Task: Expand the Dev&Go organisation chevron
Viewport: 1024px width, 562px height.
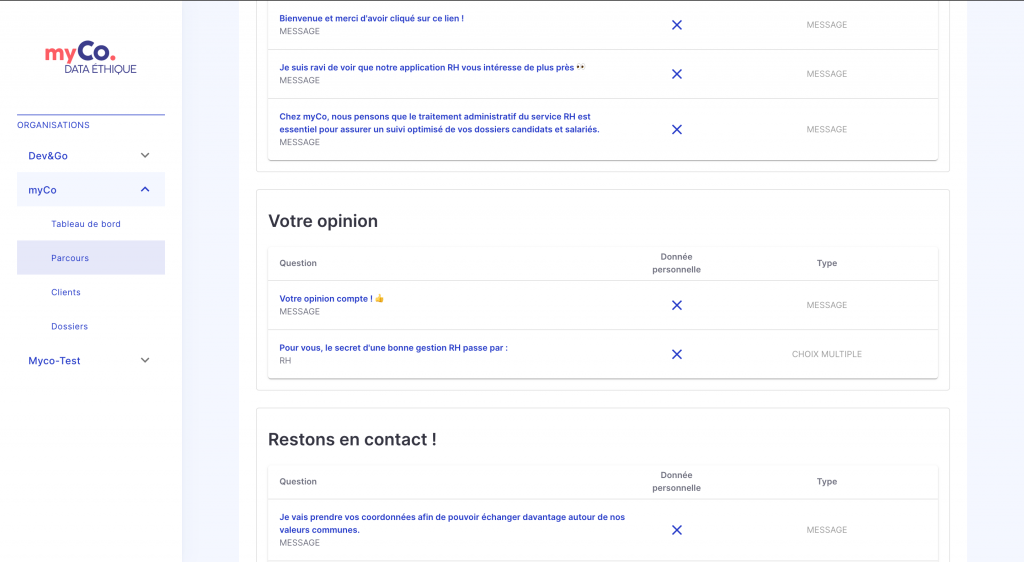Action: tap(145, 155)
